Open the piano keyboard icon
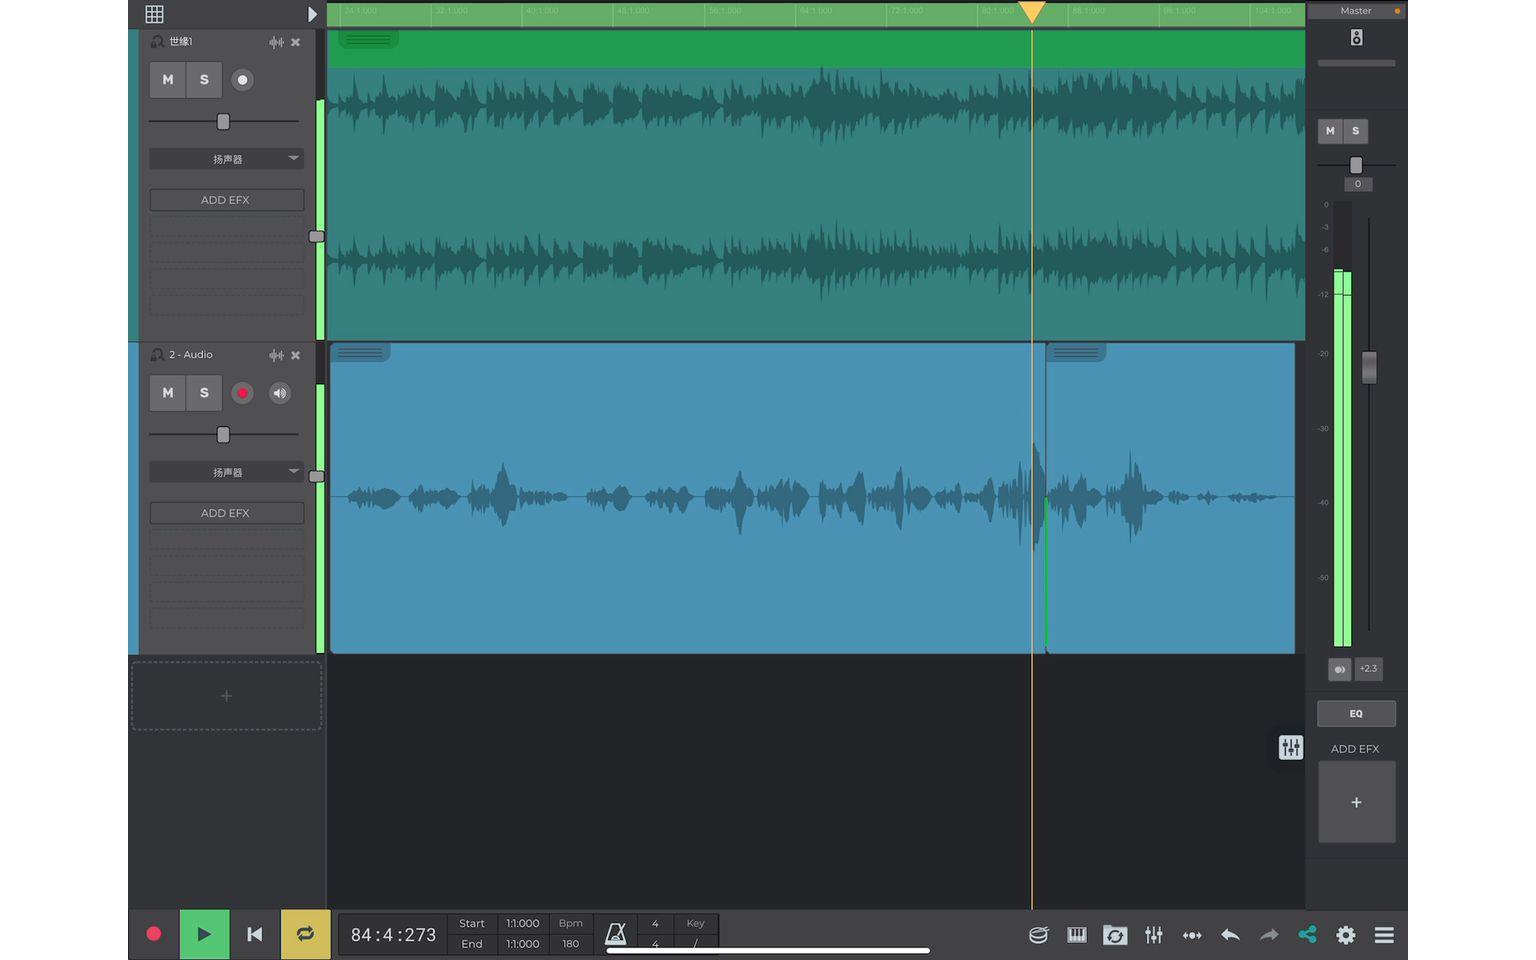The width and height of the screenshot is (1536, 960). click(x=1077, y=935)
